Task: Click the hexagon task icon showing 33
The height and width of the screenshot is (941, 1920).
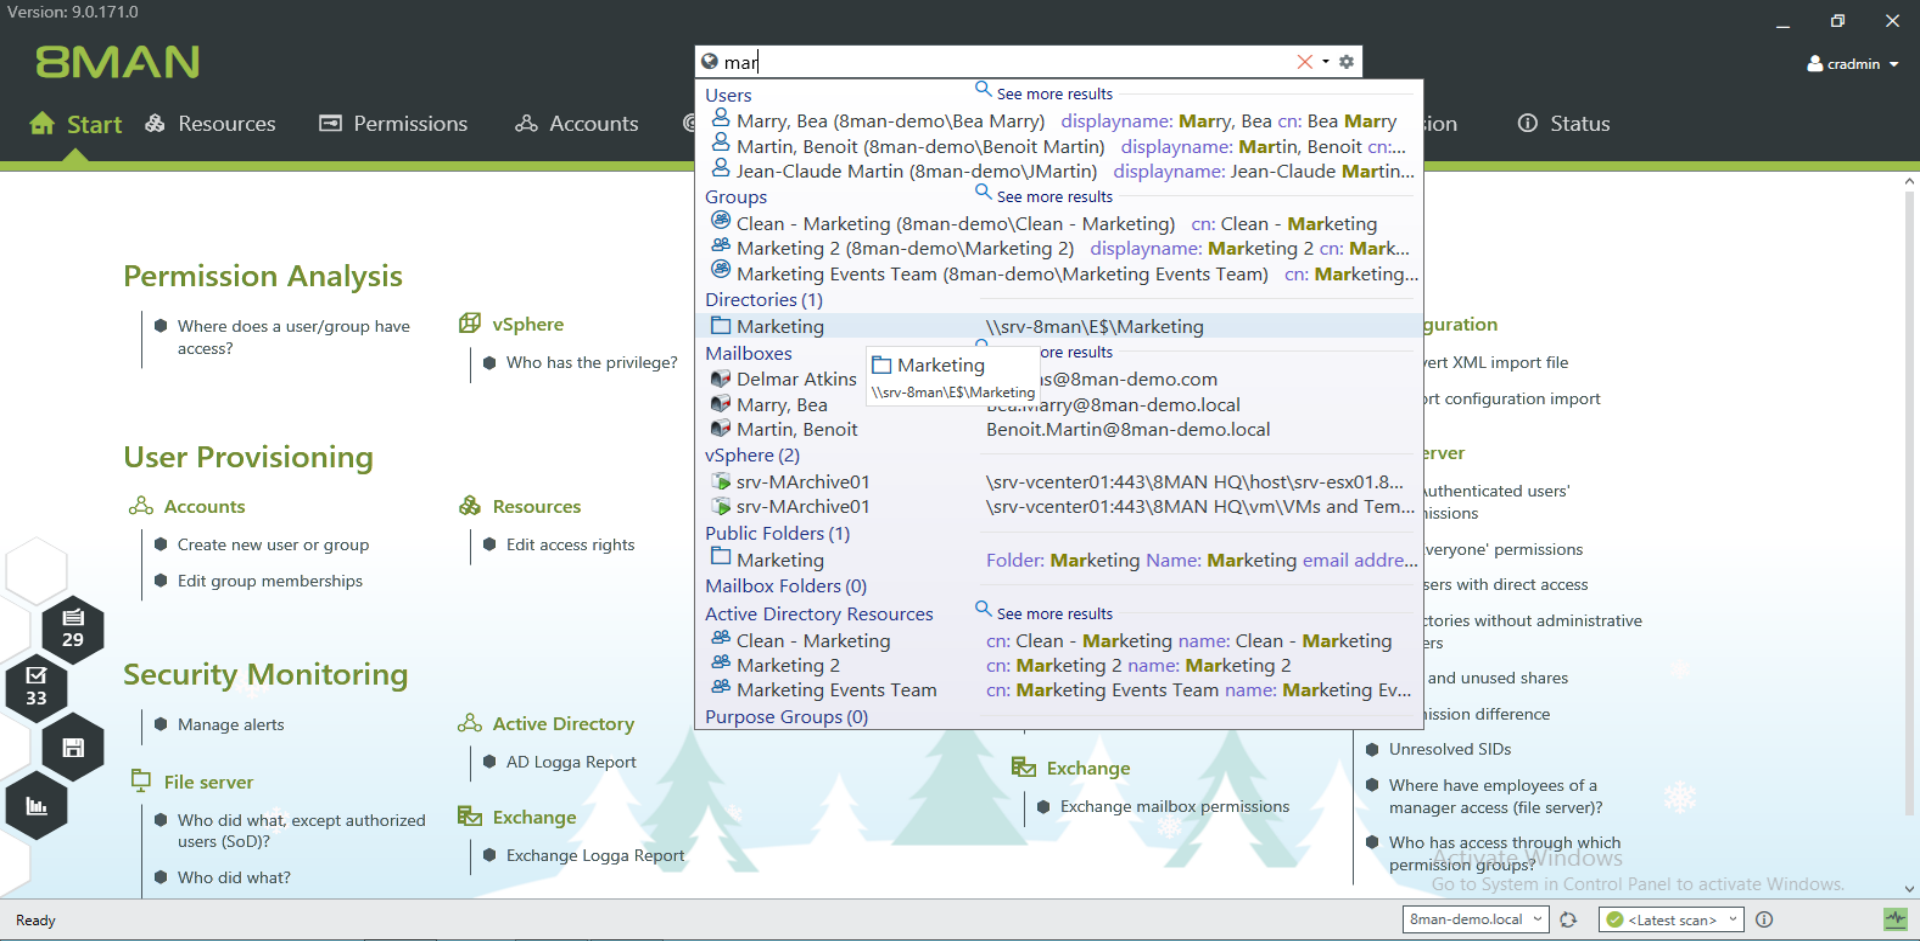Action: [x=36, y=687]
